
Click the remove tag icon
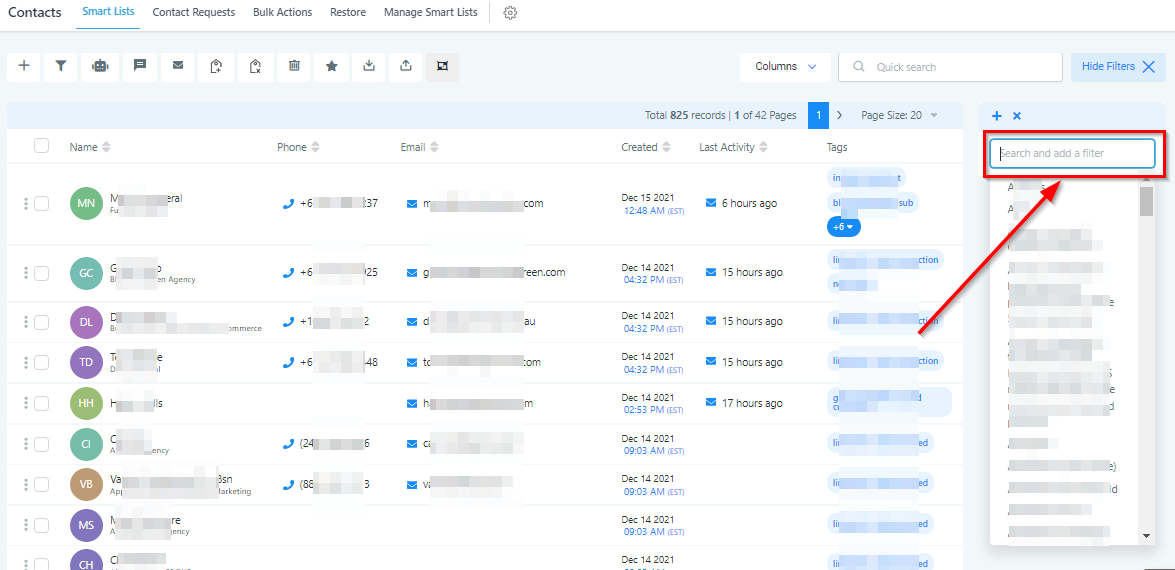click(x=255, y=66)
